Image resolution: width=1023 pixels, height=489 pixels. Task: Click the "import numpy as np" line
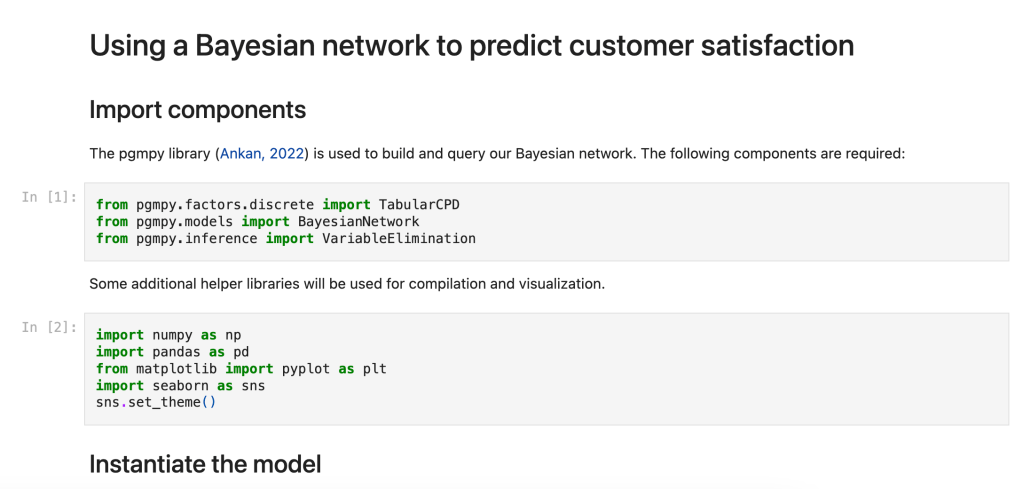point(168,335)
